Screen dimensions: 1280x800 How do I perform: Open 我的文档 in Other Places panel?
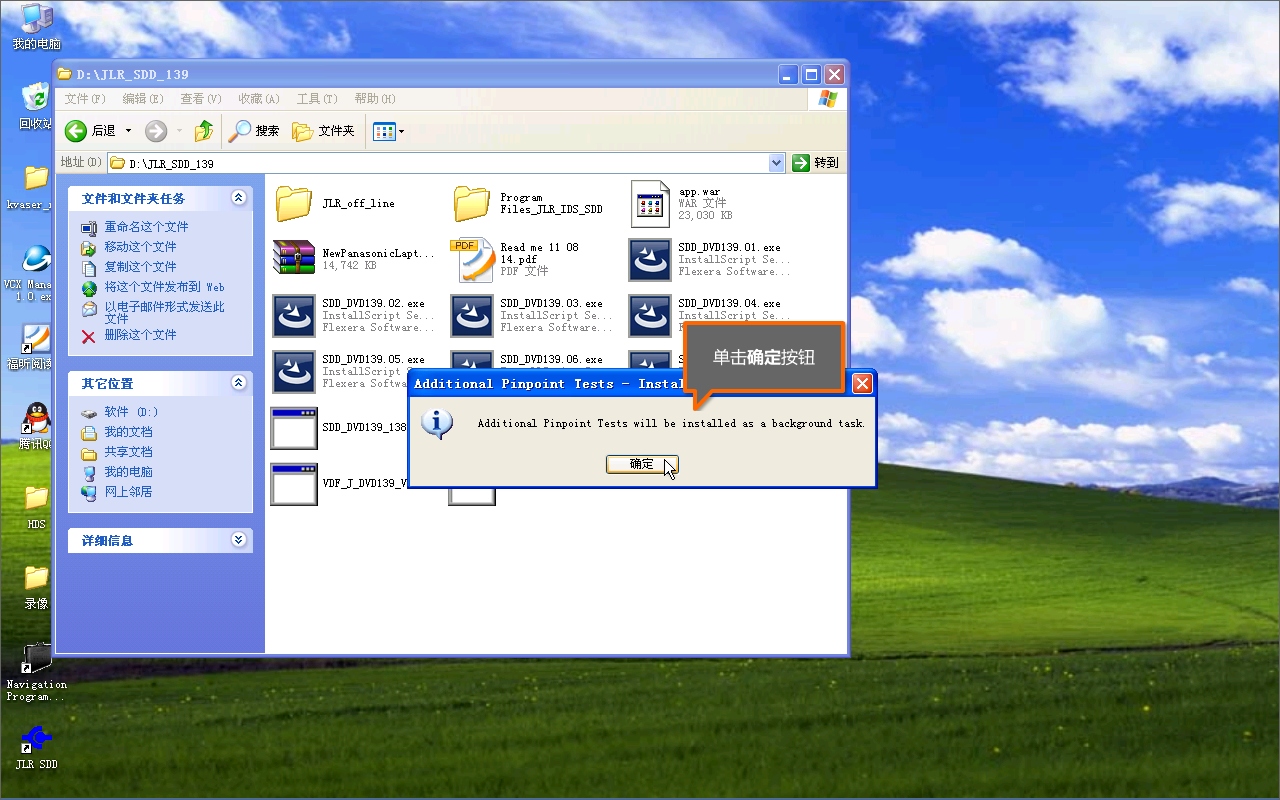click(128, 432)
